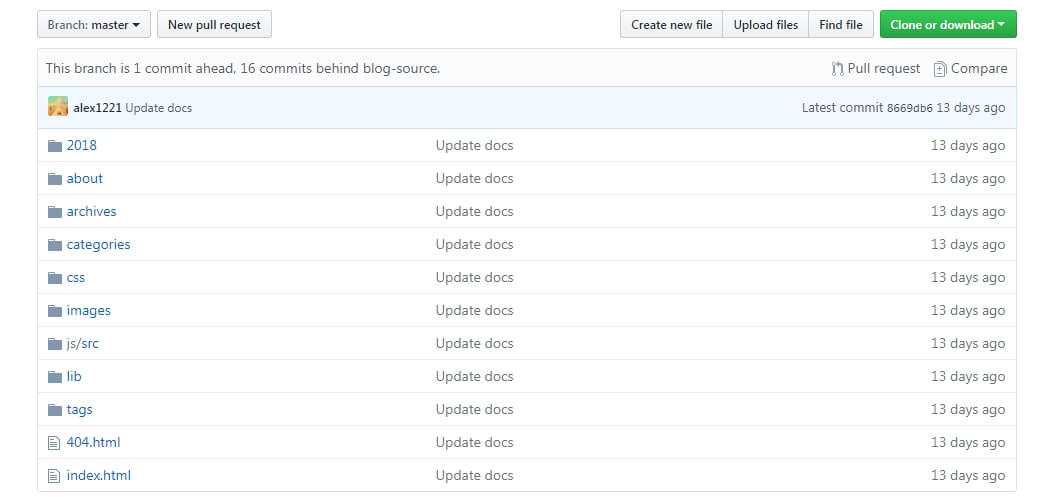Click Upload files button

tap(765, 25)
